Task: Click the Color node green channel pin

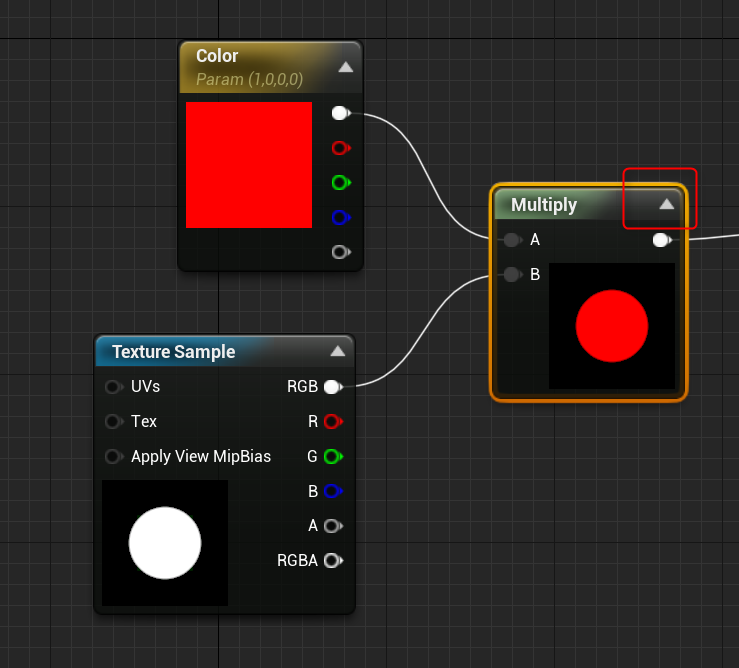Action: [341, 182]
